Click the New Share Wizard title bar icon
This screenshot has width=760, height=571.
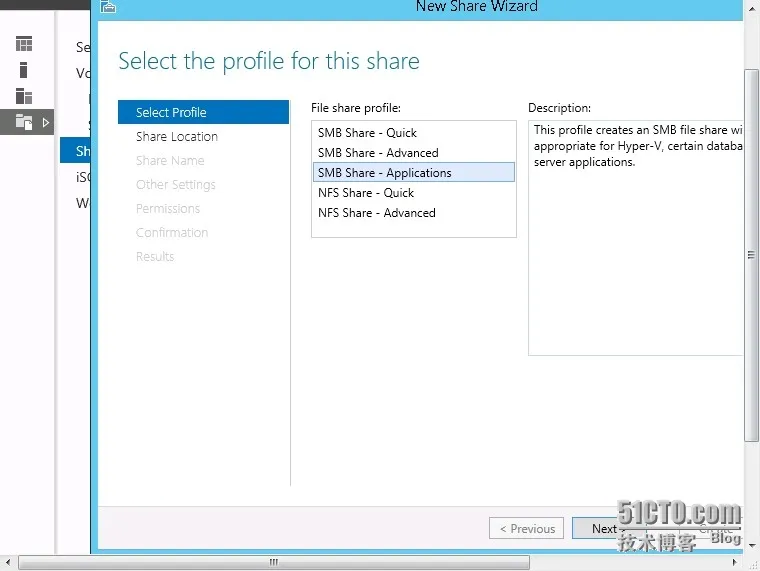(108, 7)
